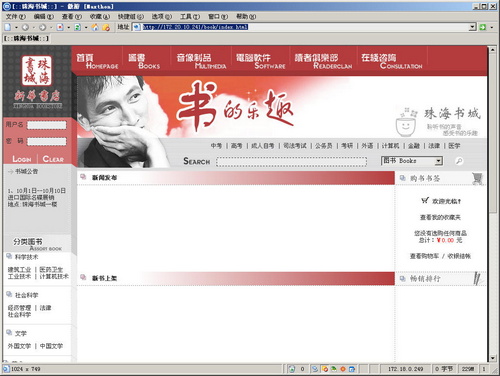The image size is (500, 376).
Task: Open the Favorites star toolbar icon
Action: (x=106, y=27)
